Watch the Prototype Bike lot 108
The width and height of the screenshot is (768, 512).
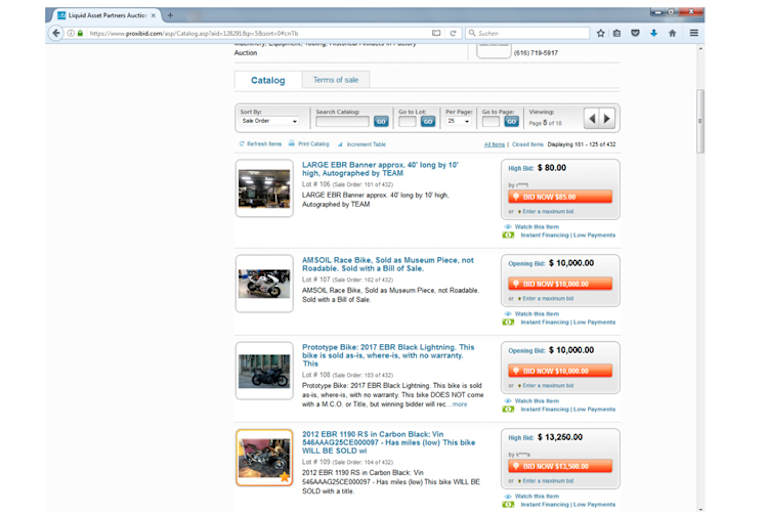(x=537, y=401)
